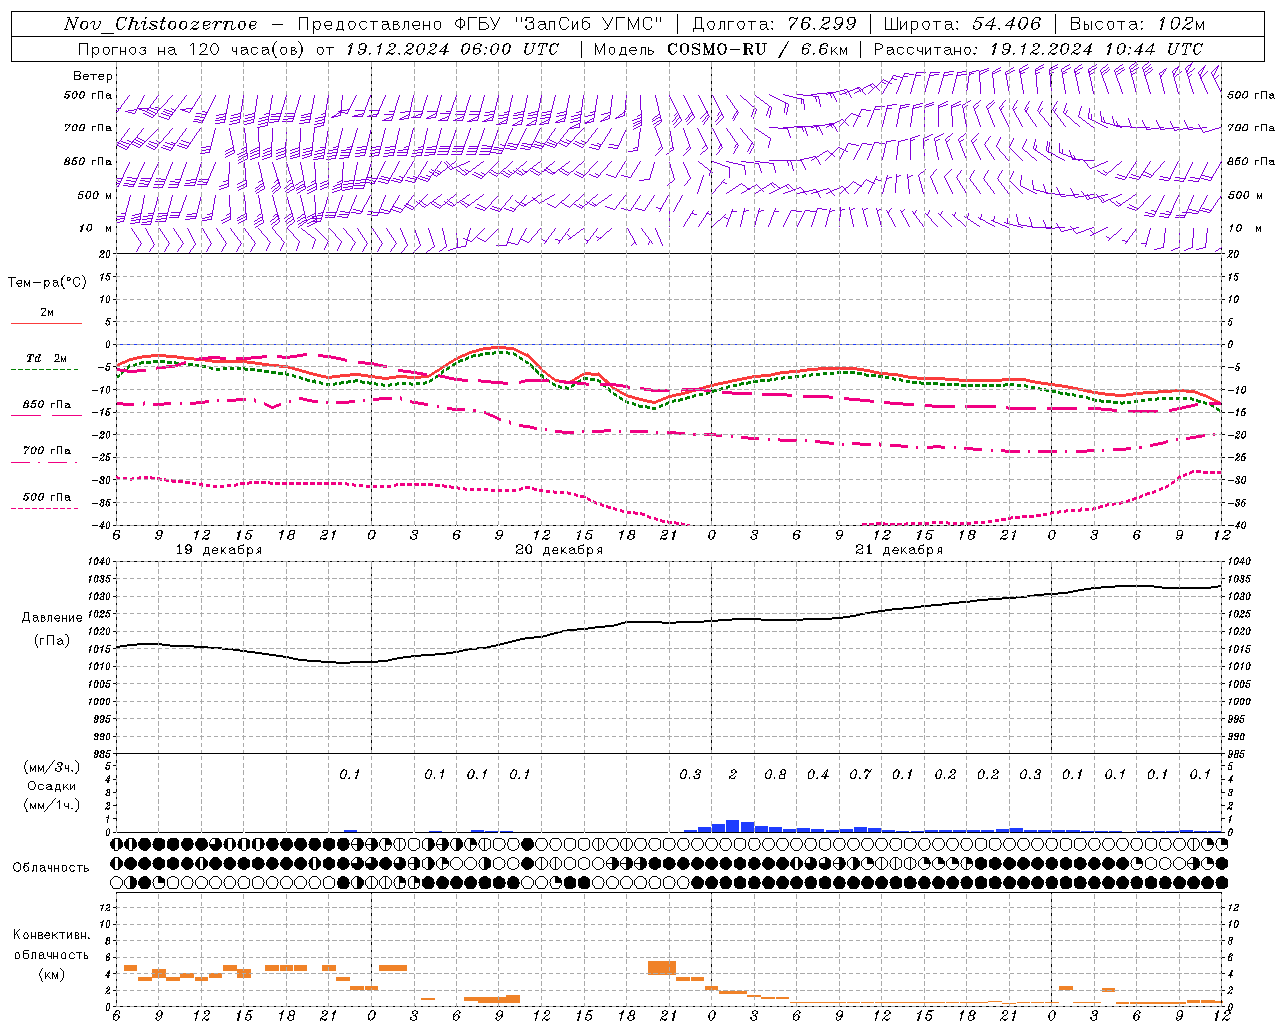The image size is (1280, 1024).
Task: Click the (мм/1ч.) unit label
Action: [53, 806]
